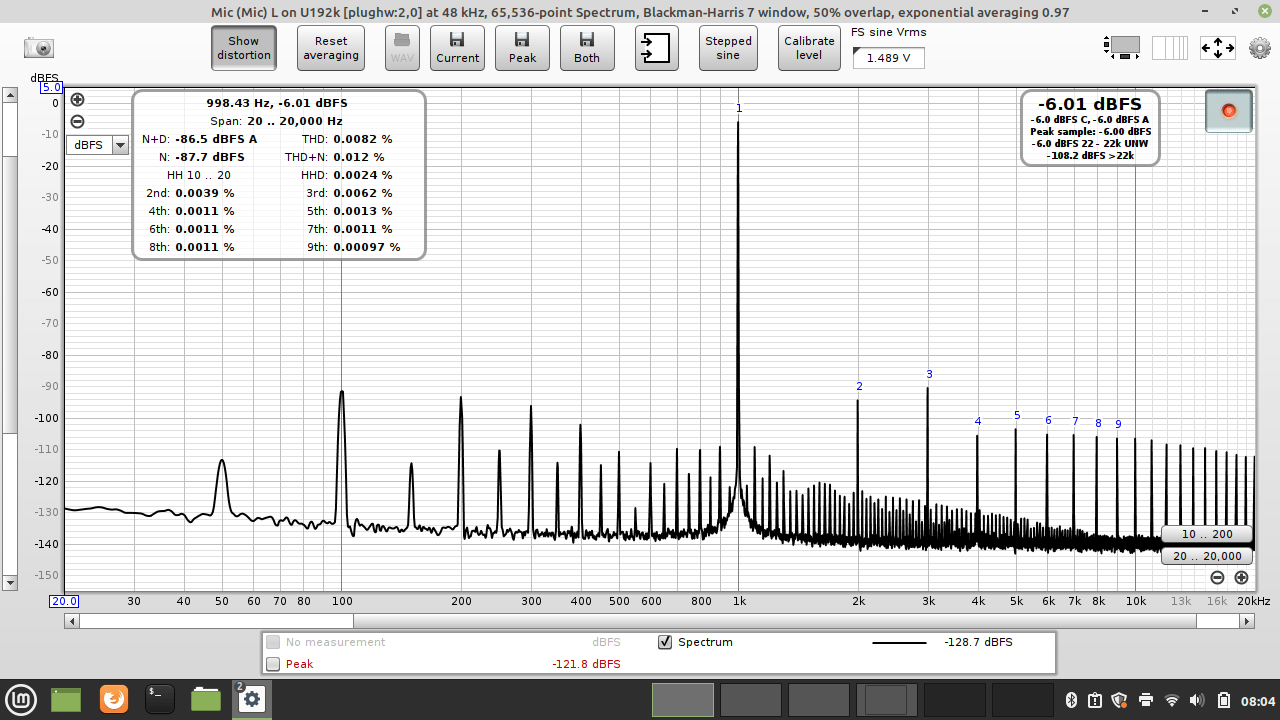Open the Wi-Fi network tray icon
This screenshot has height=720, width=1280.
[x=1172, y=700]
